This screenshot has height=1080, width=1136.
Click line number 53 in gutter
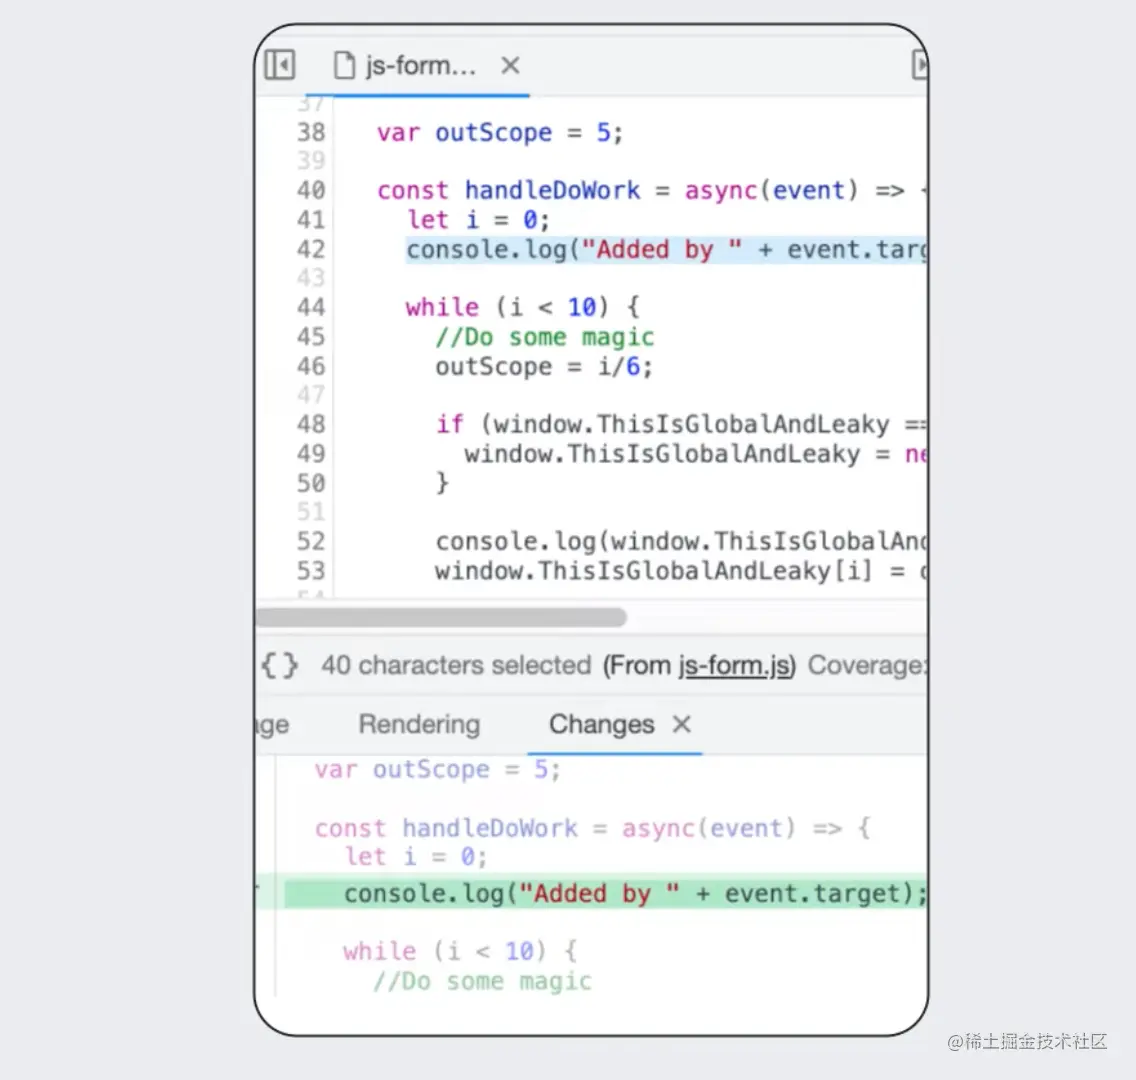(311, 570)
